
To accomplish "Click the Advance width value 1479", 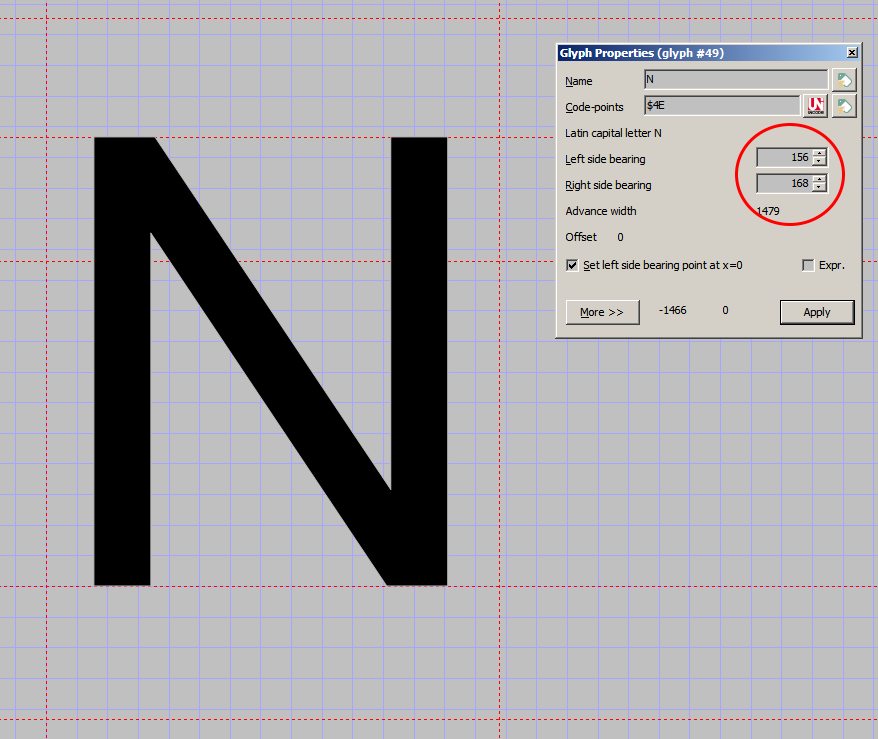I will 768,211.
